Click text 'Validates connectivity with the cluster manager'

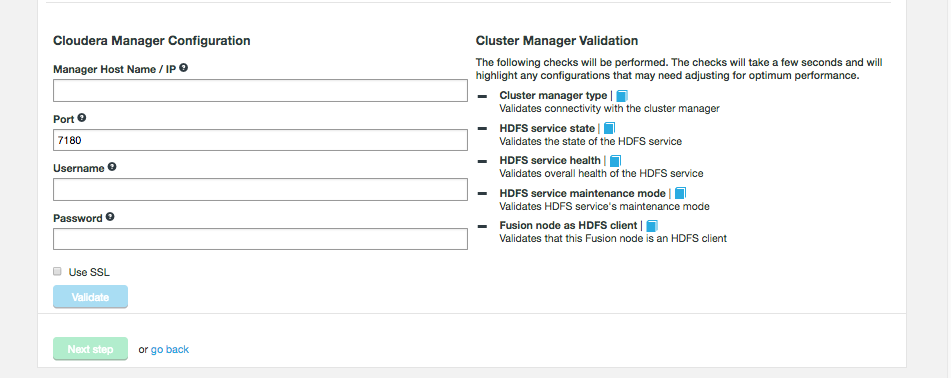(610, 109)
